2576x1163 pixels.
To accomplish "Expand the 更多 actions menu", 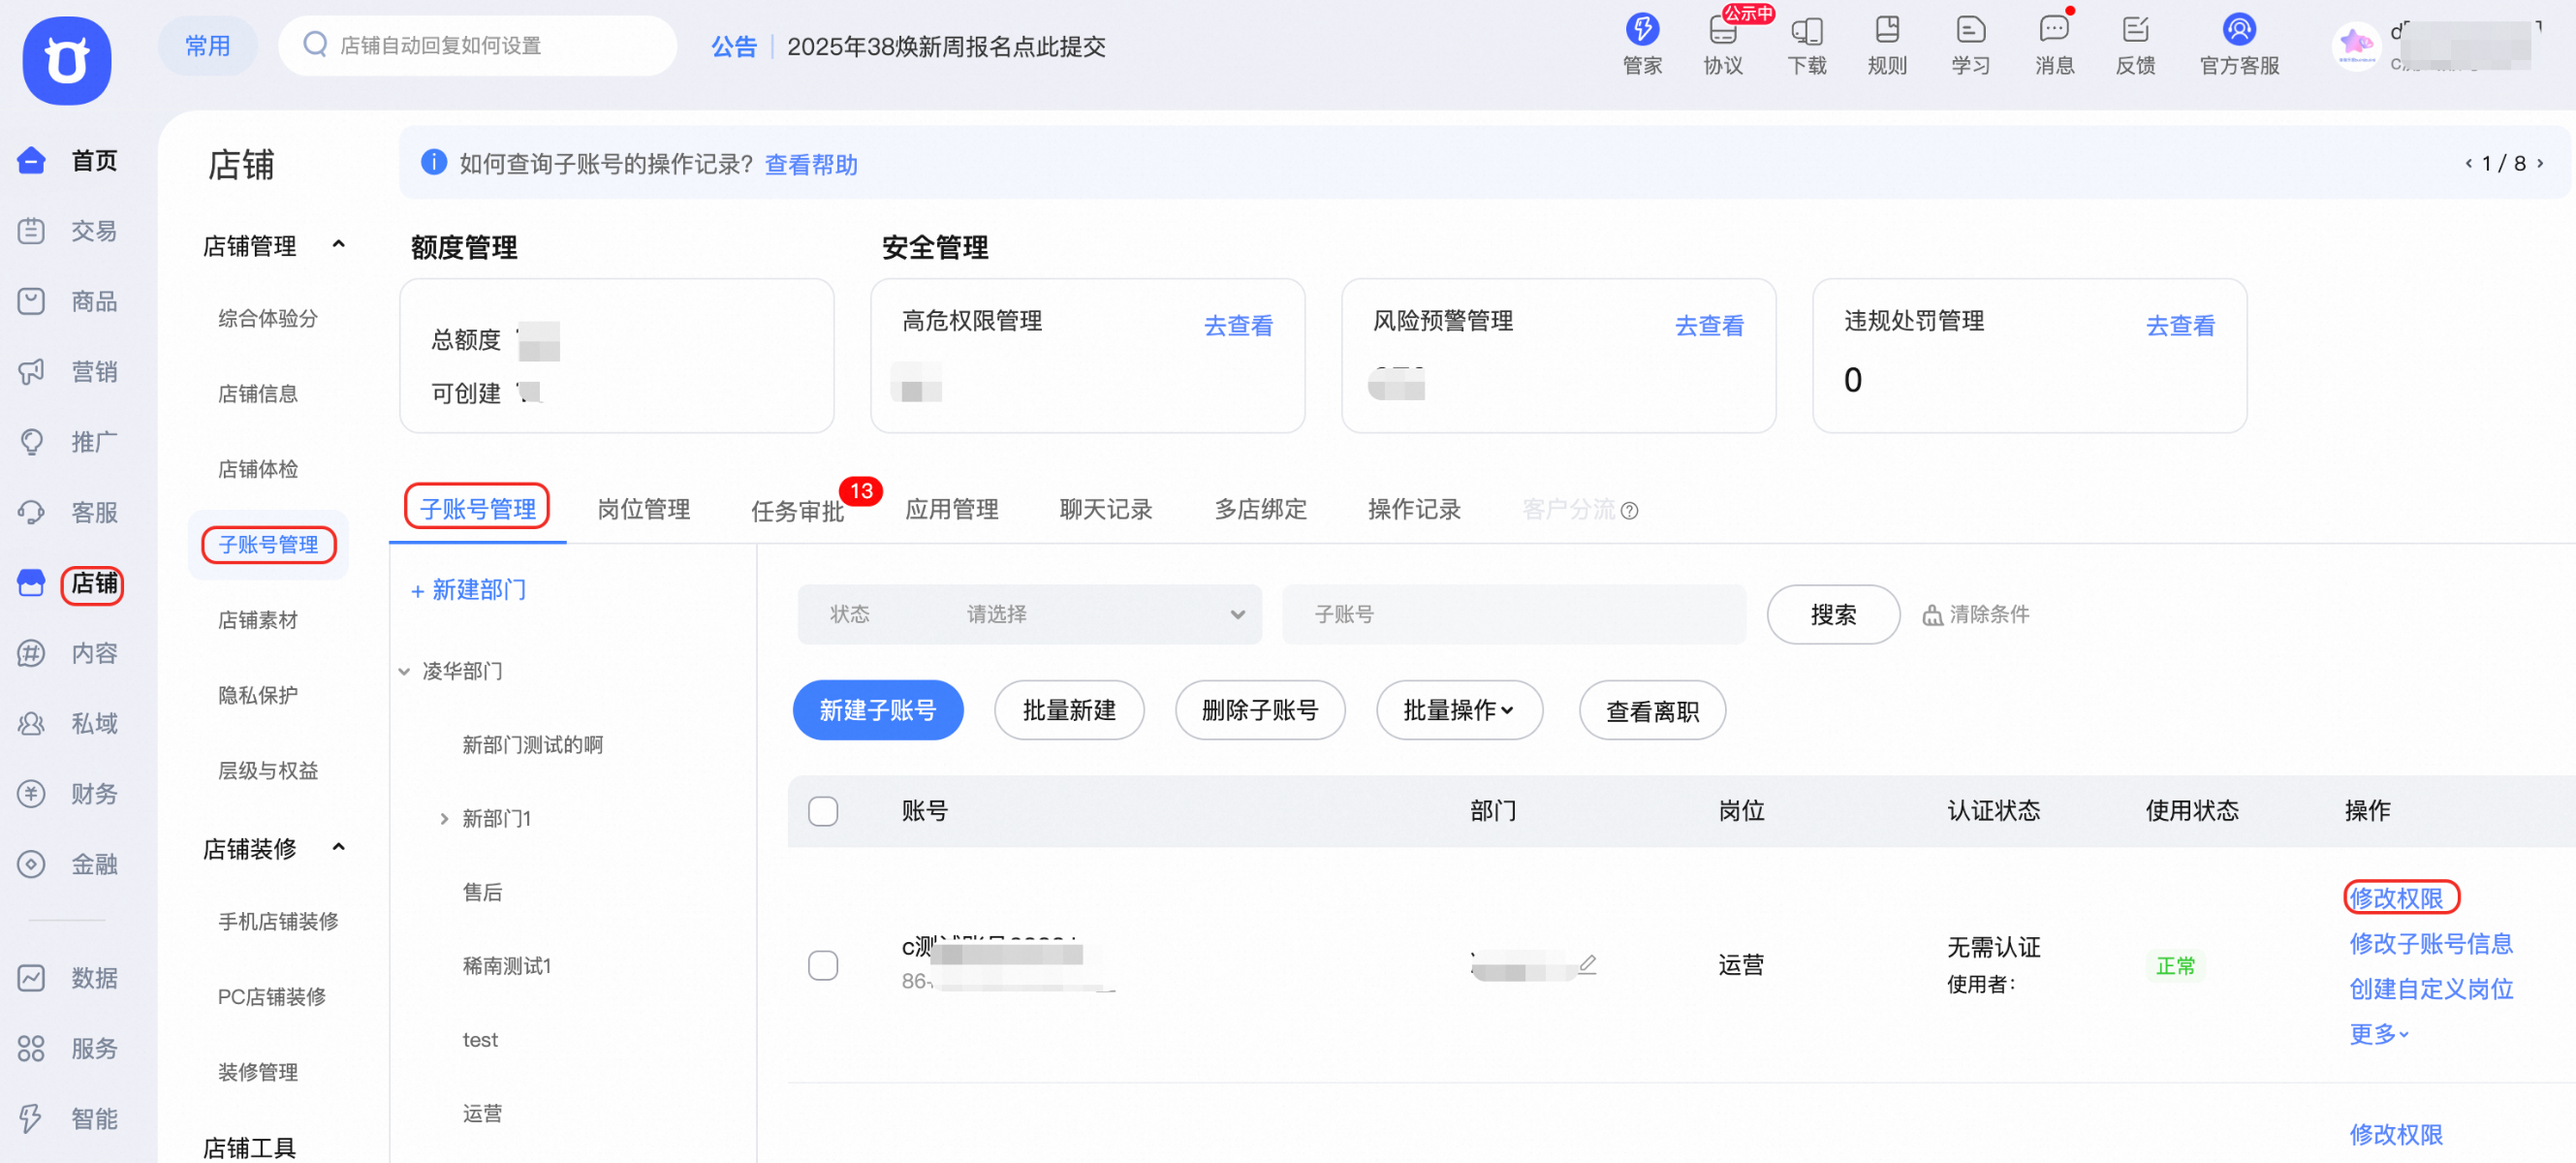I will pyautogui.click(x=2378, y=1034).
